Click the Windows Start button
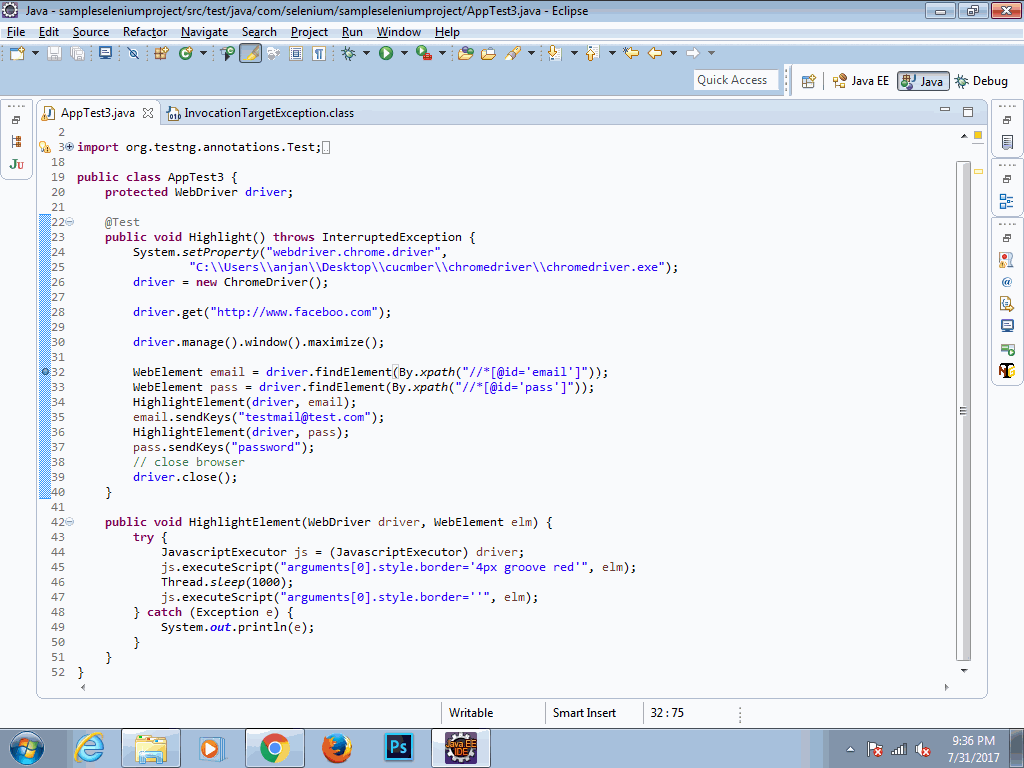This screenshot has height=768, width=1024. pos(26,748)
